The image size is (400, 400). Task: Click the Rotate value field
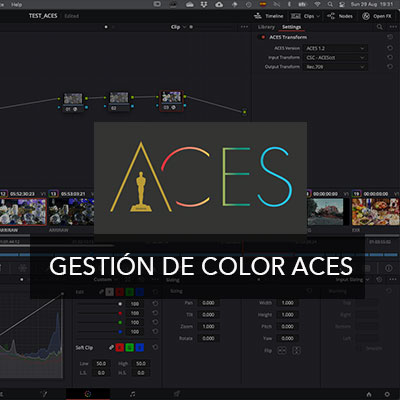[208, 338]
